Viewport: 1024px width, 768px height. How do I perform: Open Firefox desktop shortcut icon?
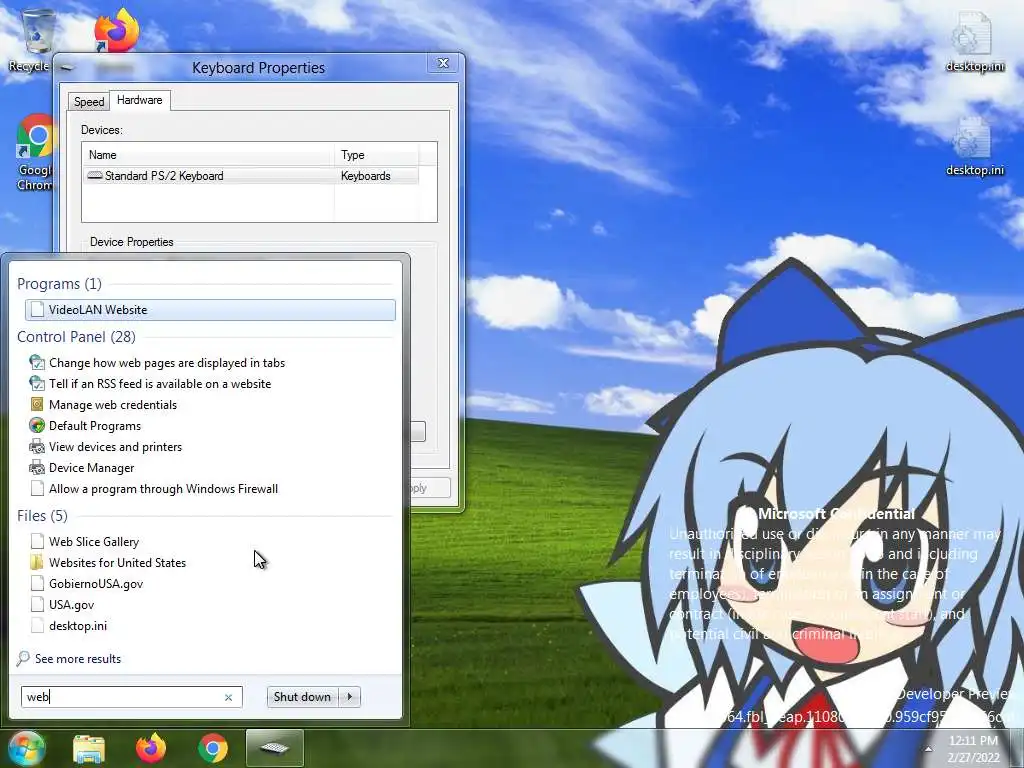(x=116, y=31)
